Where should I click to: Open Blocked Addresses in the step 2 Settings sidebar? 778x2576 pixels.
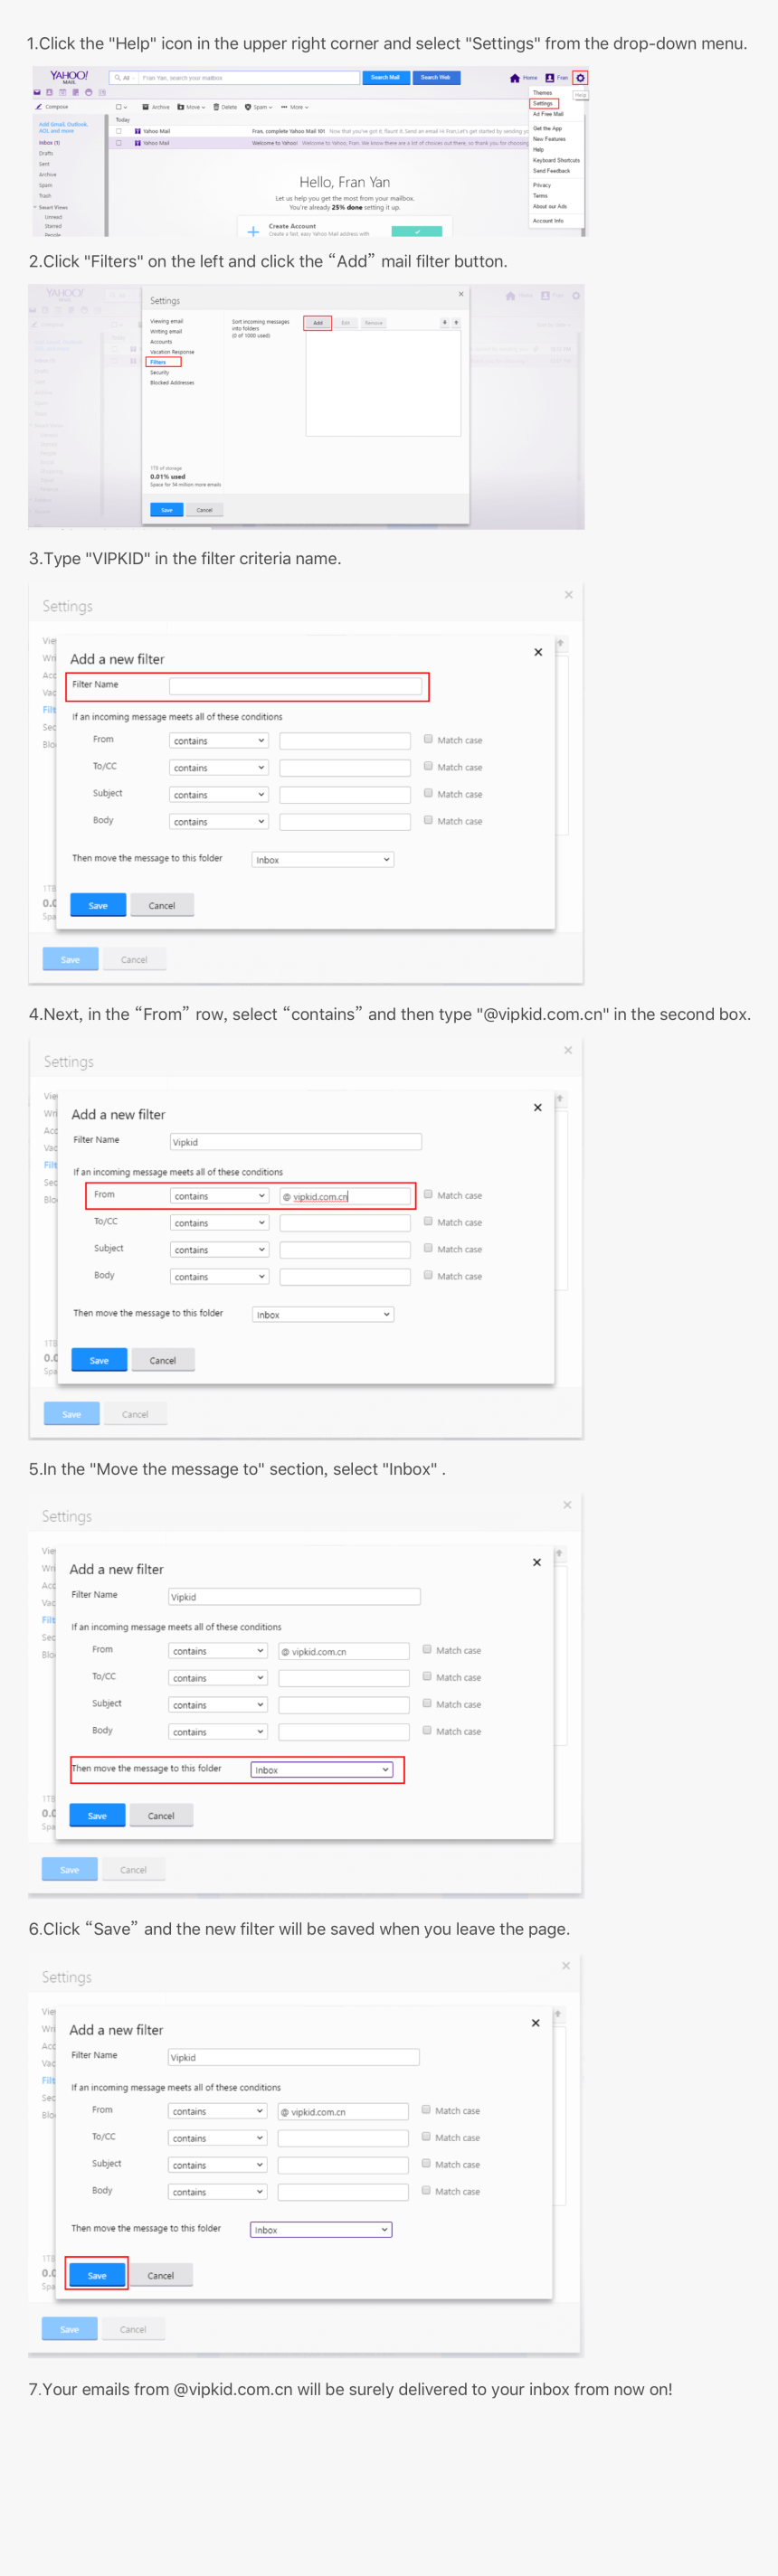pos(172,383)
